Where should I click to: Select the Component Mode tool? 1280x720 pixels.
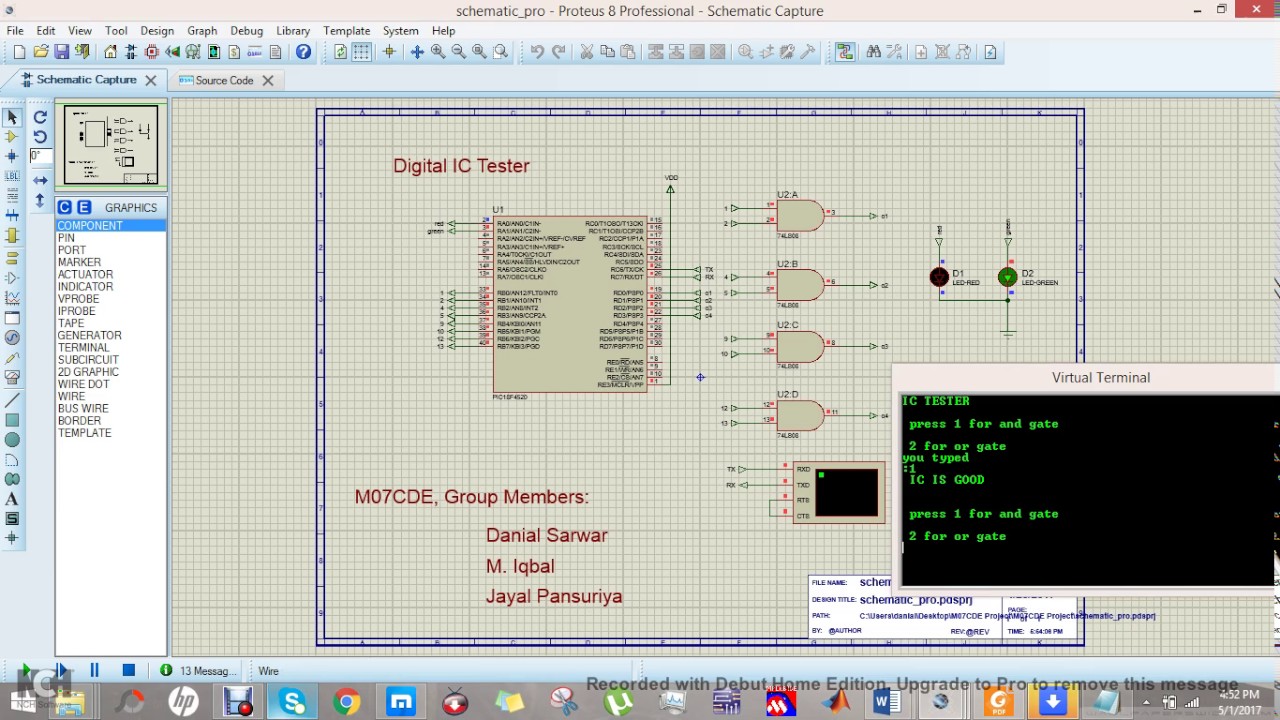12,137
